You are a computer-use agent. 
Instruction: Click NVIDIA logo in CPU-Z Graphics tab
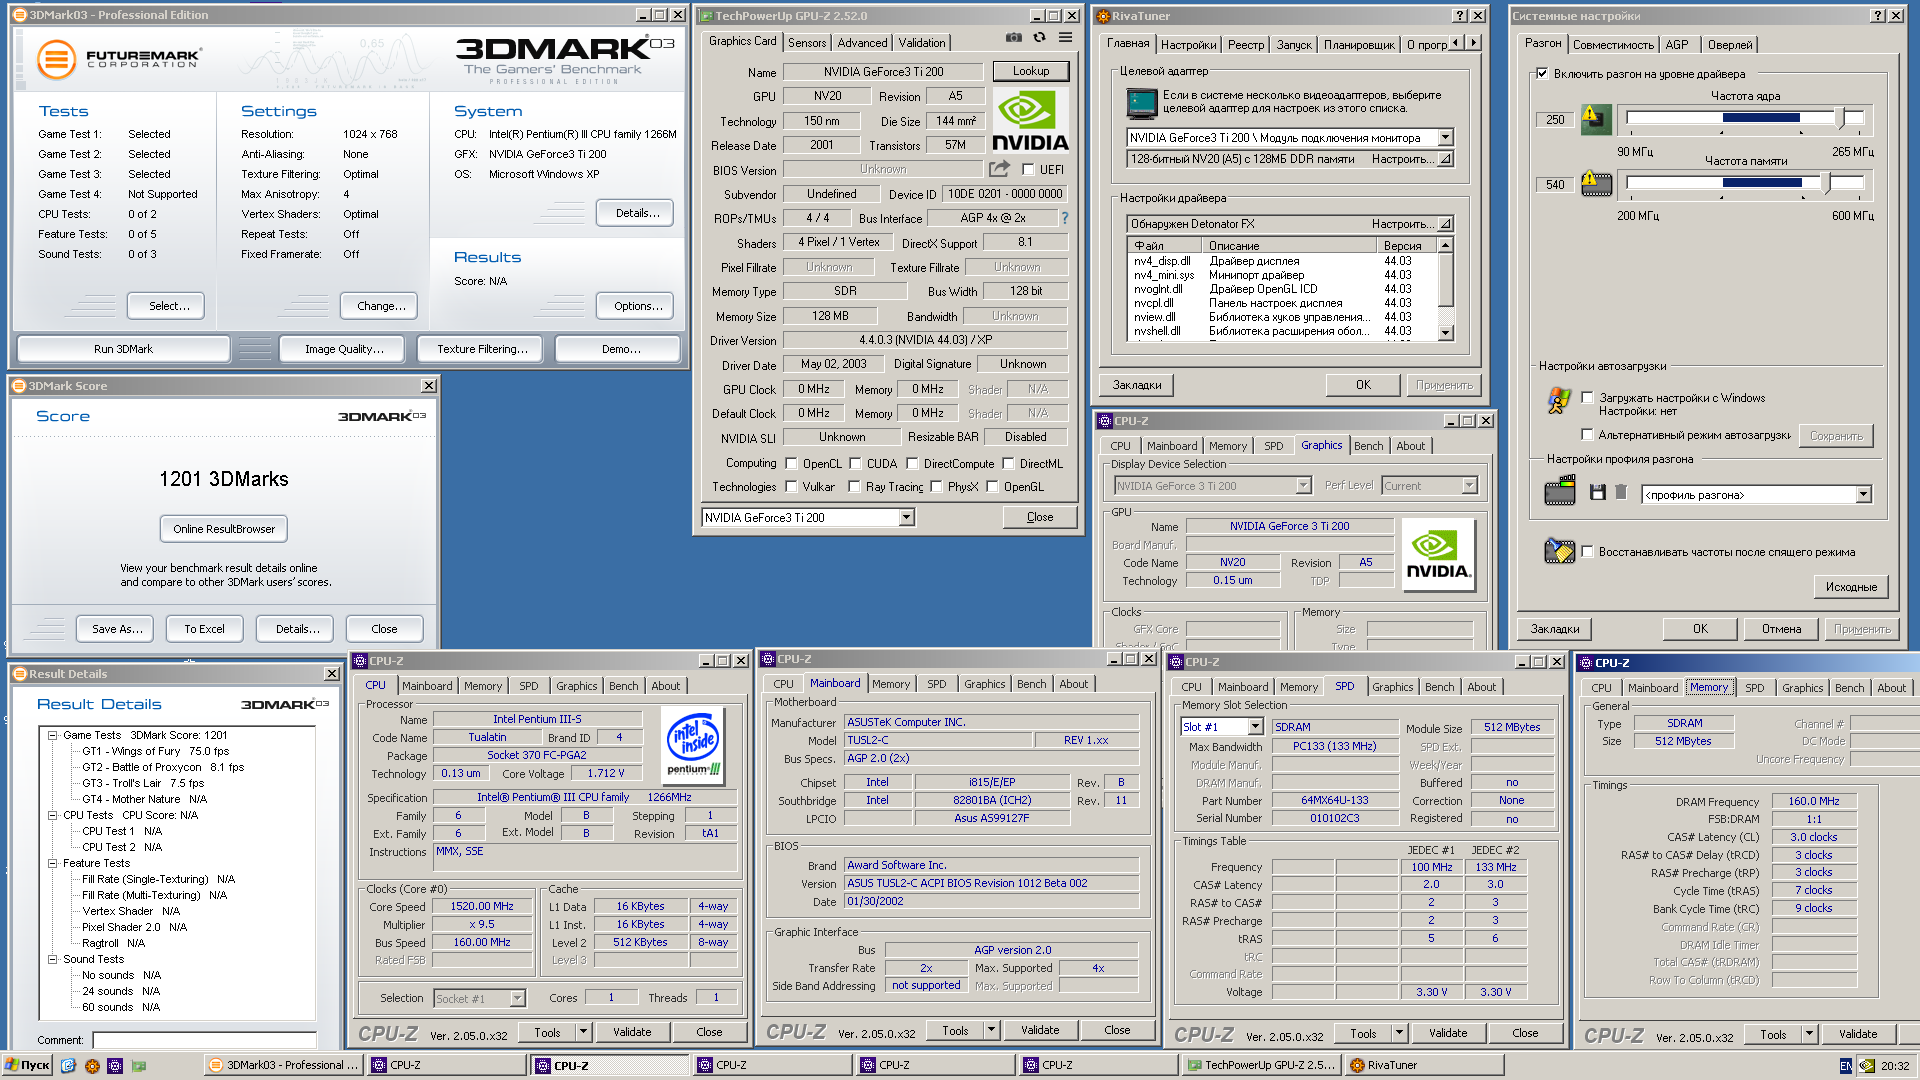tap(1438, 554)
